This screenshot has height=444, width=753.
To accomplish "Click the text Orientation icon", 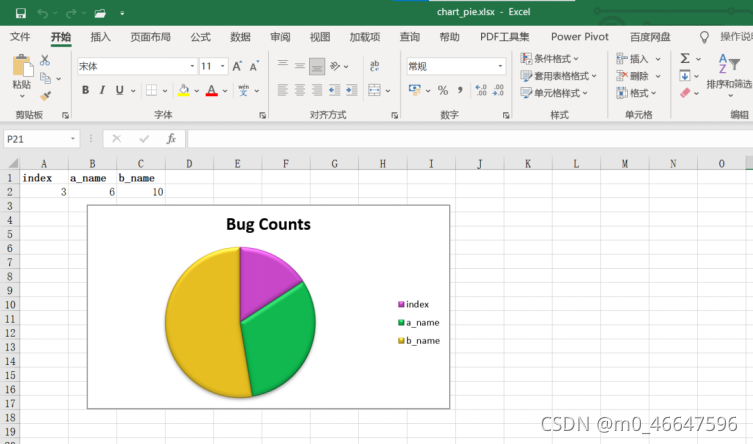I will [x=335, y=66].
